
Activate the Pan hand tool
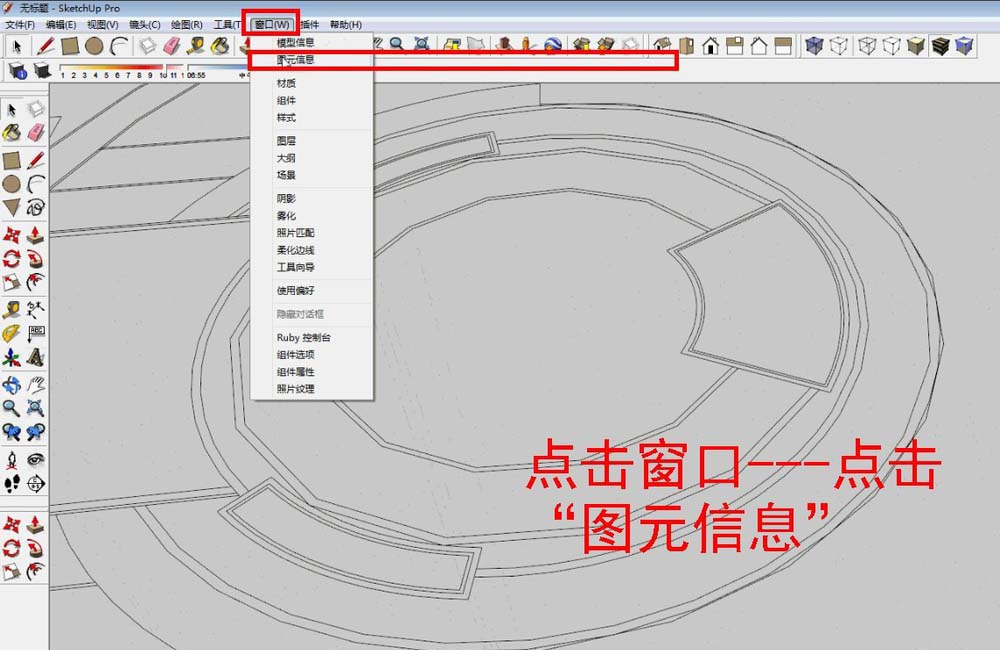pos(35,386)
